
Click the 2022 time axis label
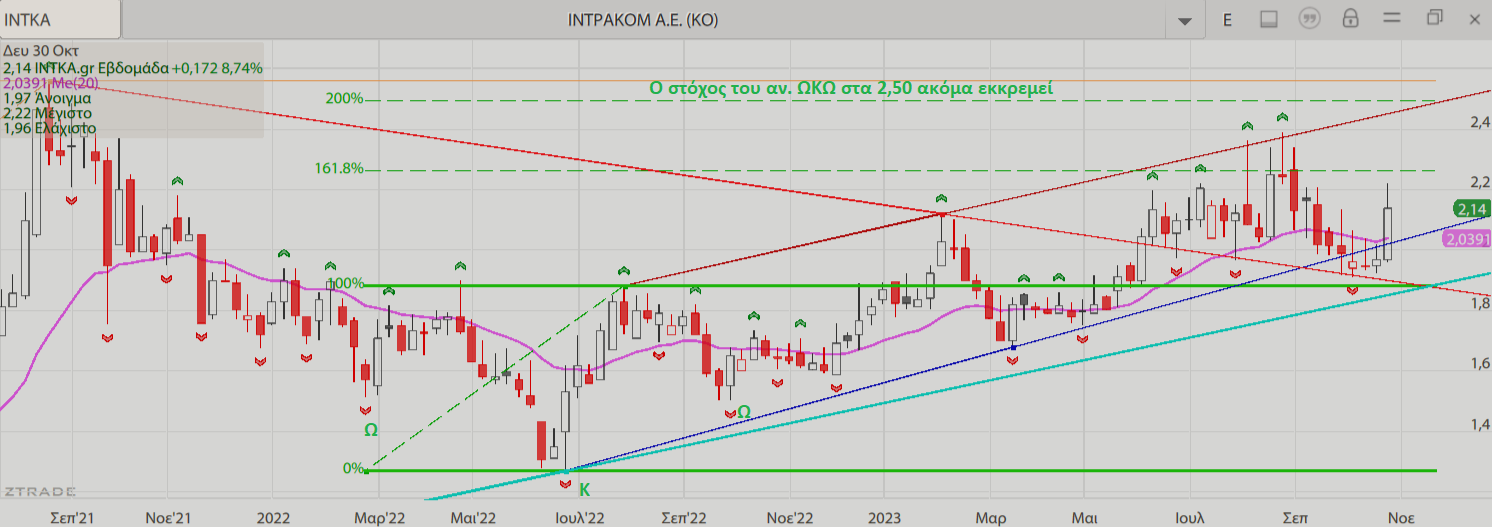(x=273, y=518)
